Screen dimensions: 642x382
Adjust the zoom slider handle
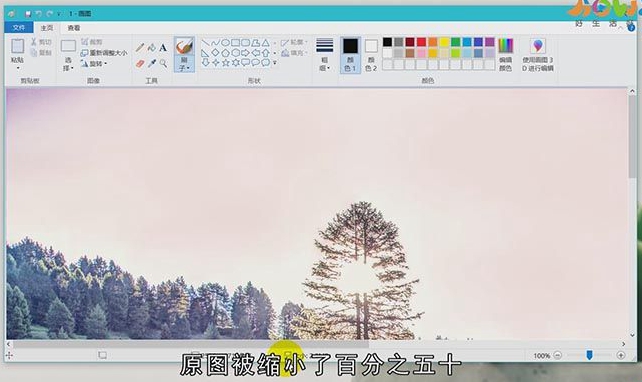click(590, 355)
